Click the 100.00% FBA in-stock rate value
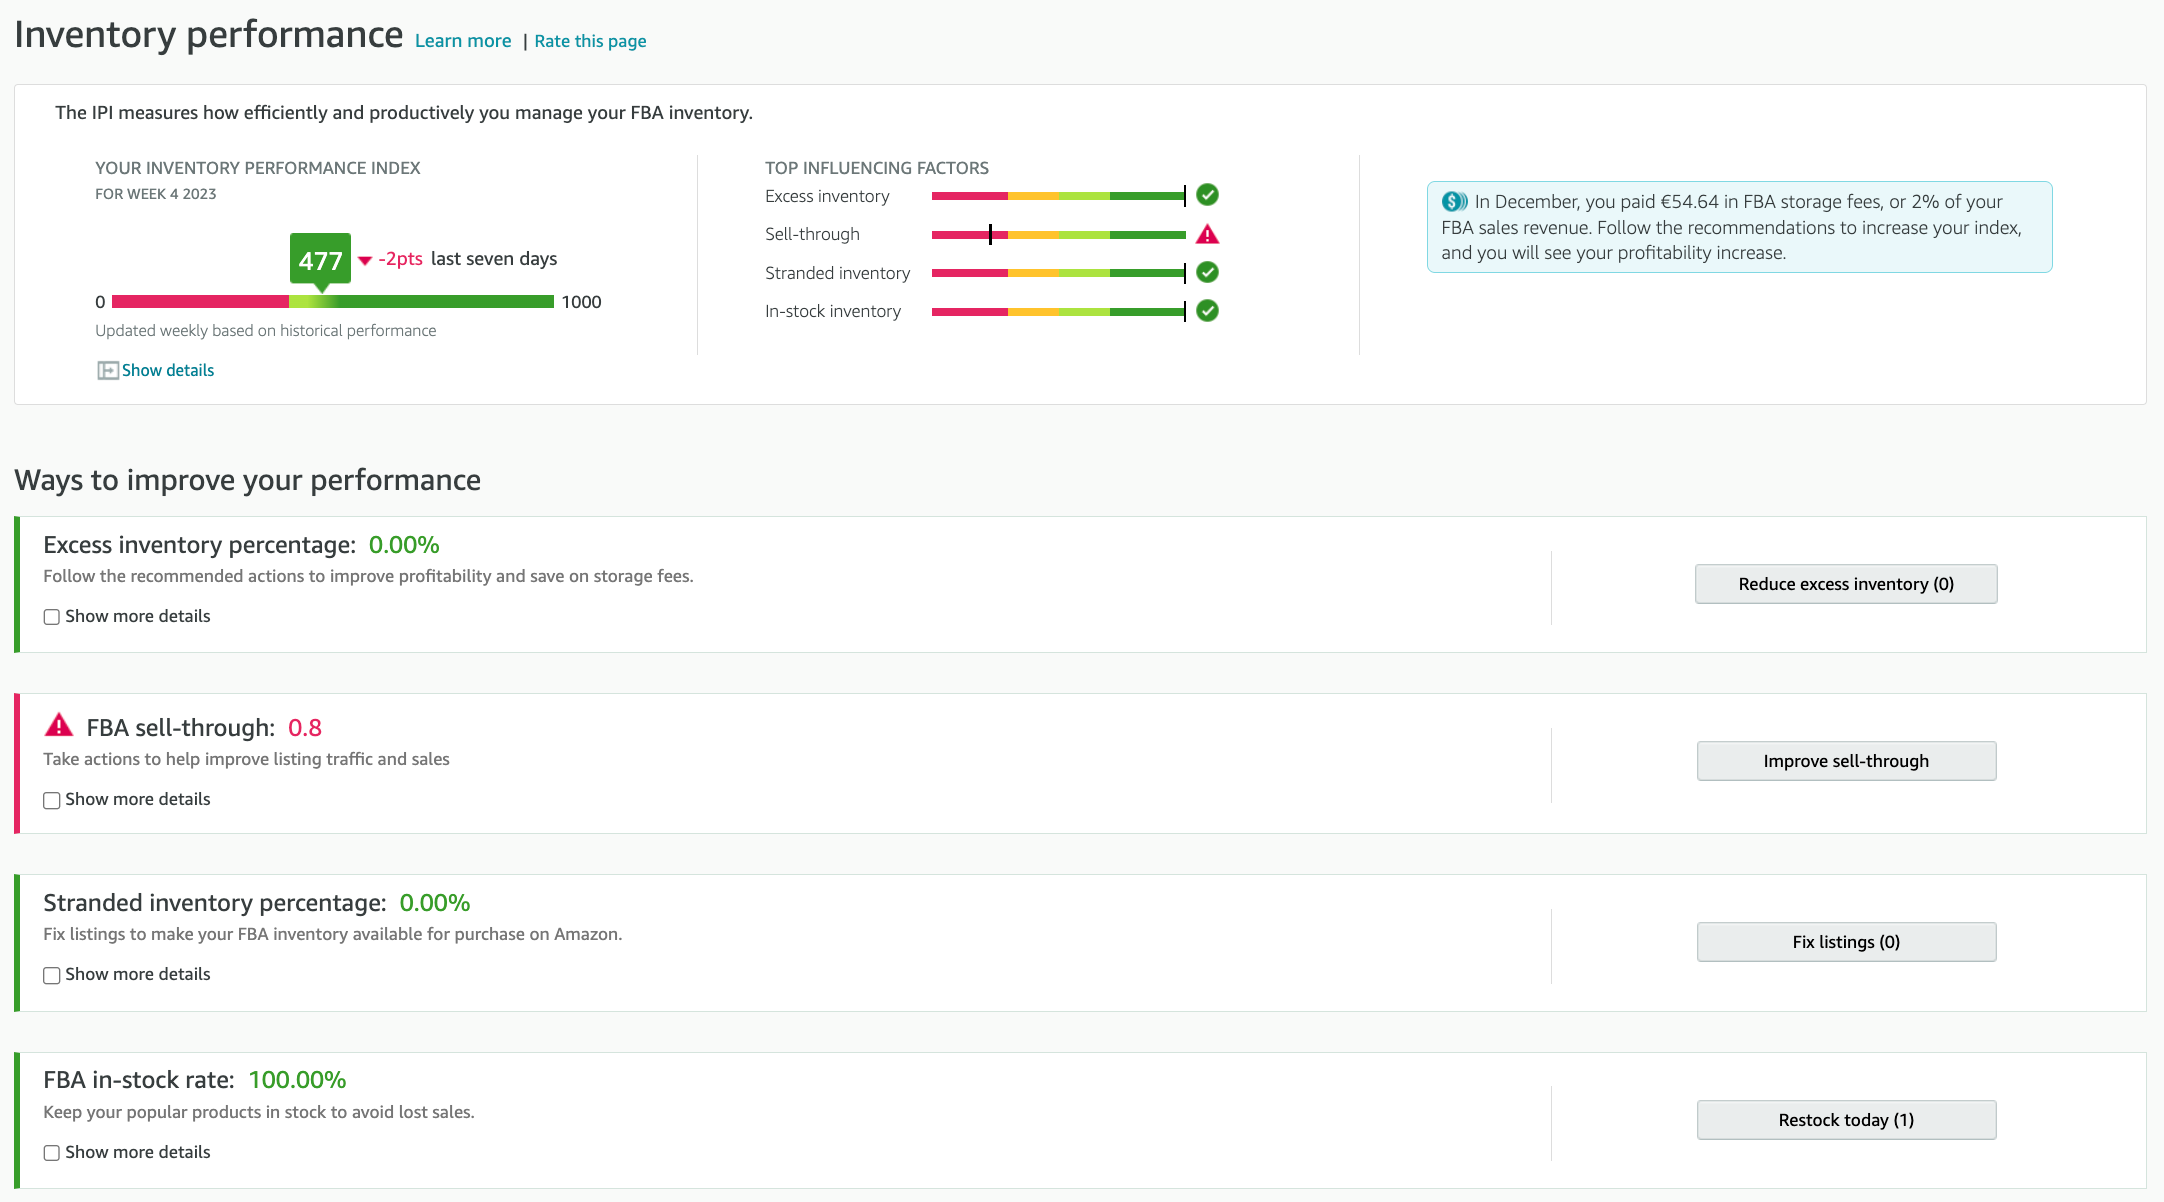 [x=297, y=1080]
